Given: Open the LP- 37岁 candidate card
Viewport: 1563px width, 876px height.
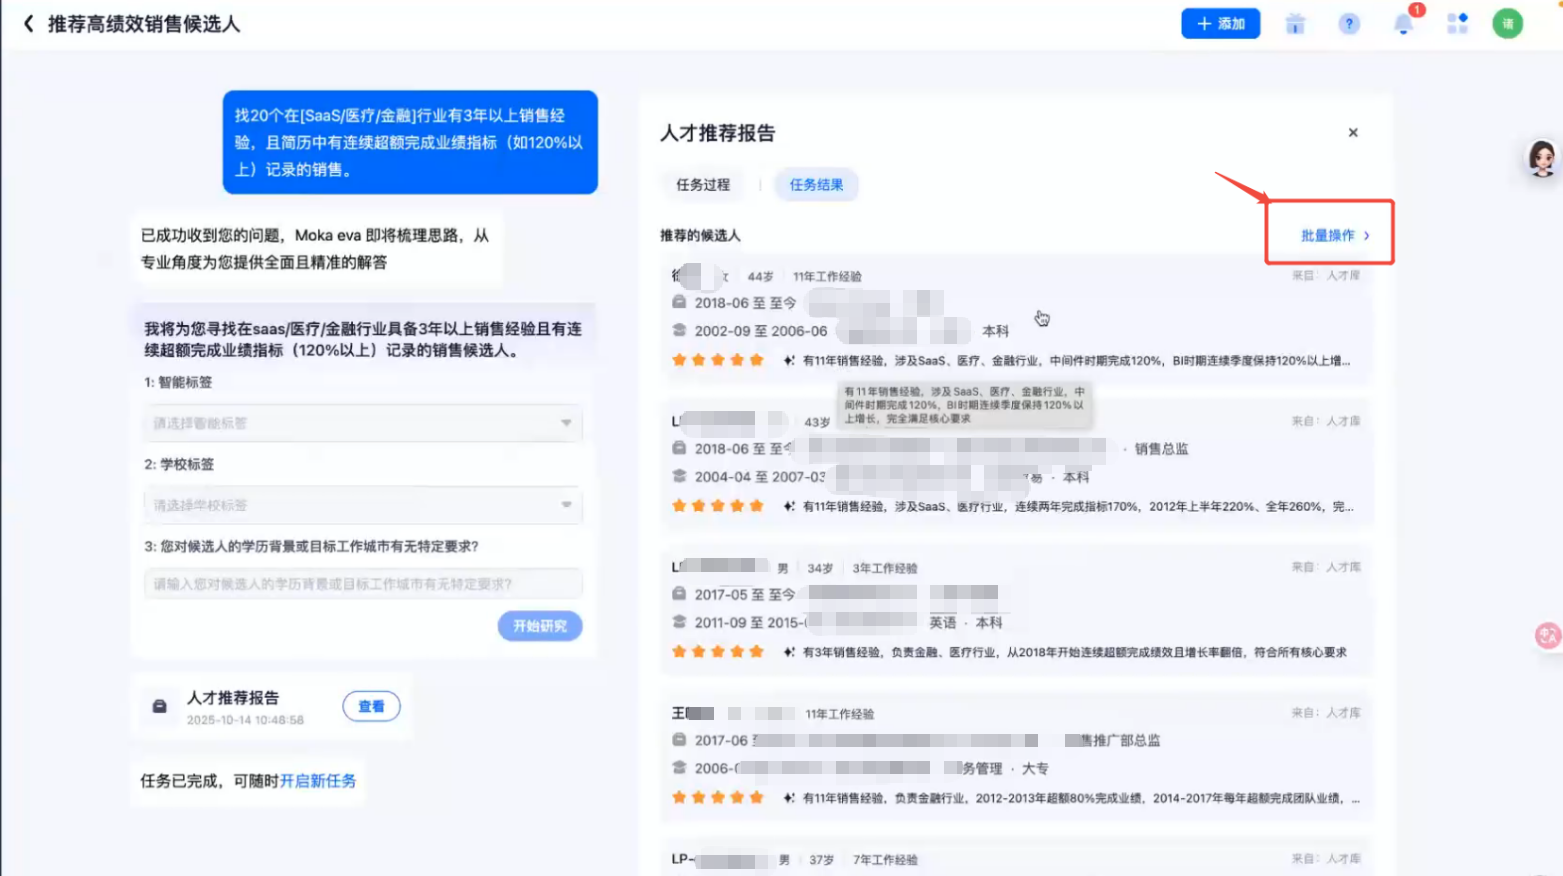Looking at the screenshot, I should click(x=1016, y=859).
